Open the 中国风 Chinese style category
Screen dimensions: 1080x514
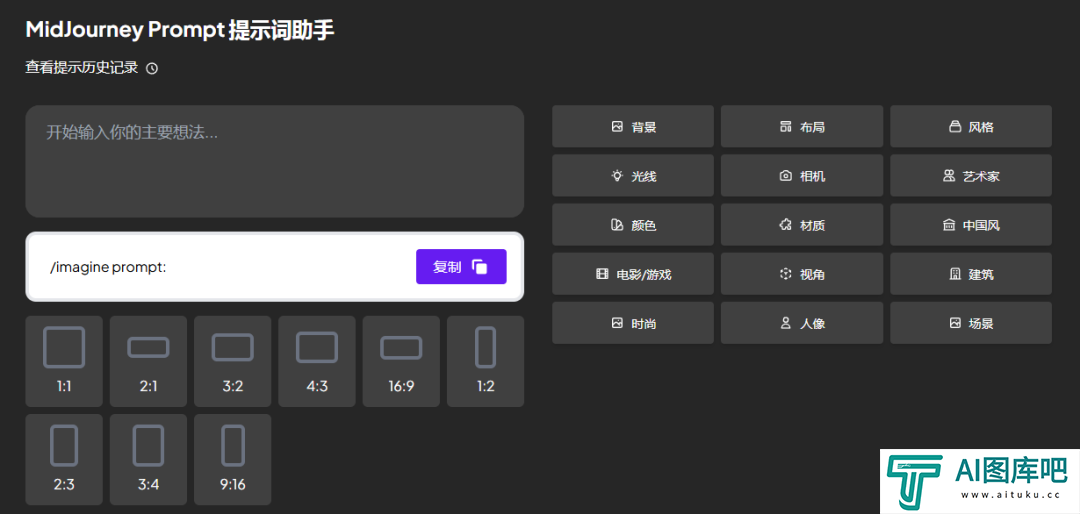(971, 225)
